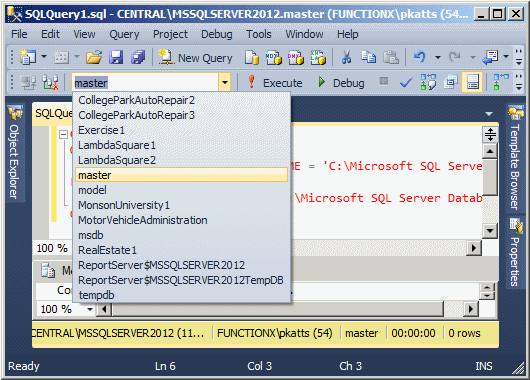Open the Template Browser side tab
This screenshot has width=530, height=380.
tap(515, 157)
